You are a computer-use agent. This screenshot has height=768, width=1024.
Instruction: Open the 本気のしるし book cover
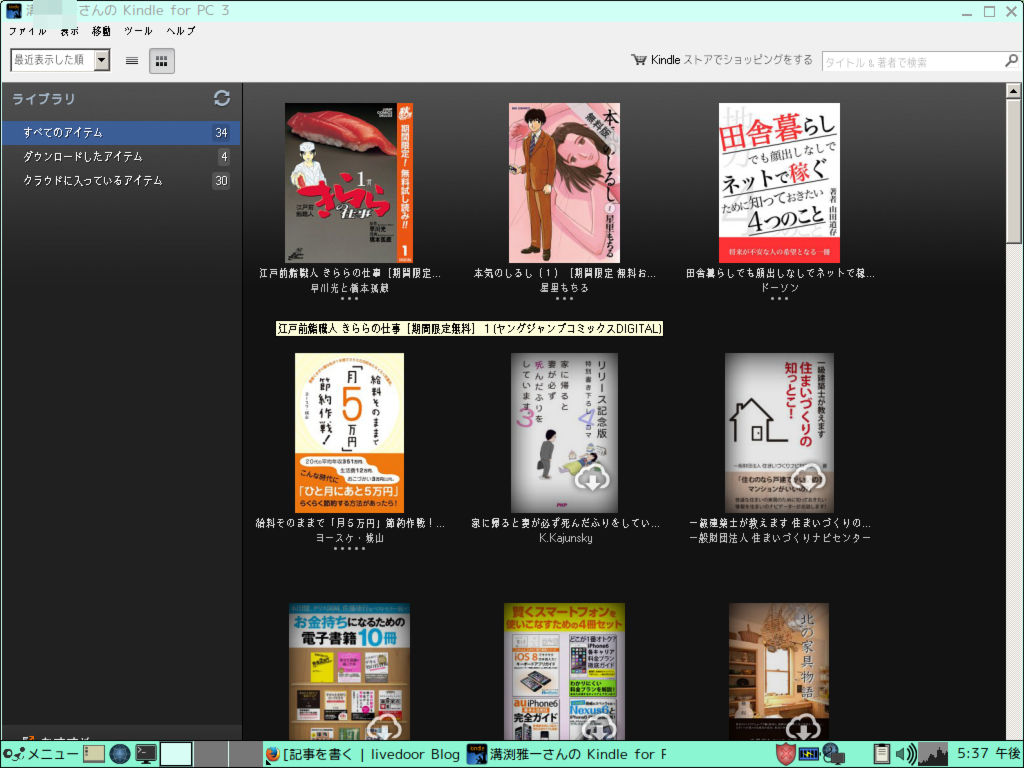pyautogui.click(x=564, y=183)
